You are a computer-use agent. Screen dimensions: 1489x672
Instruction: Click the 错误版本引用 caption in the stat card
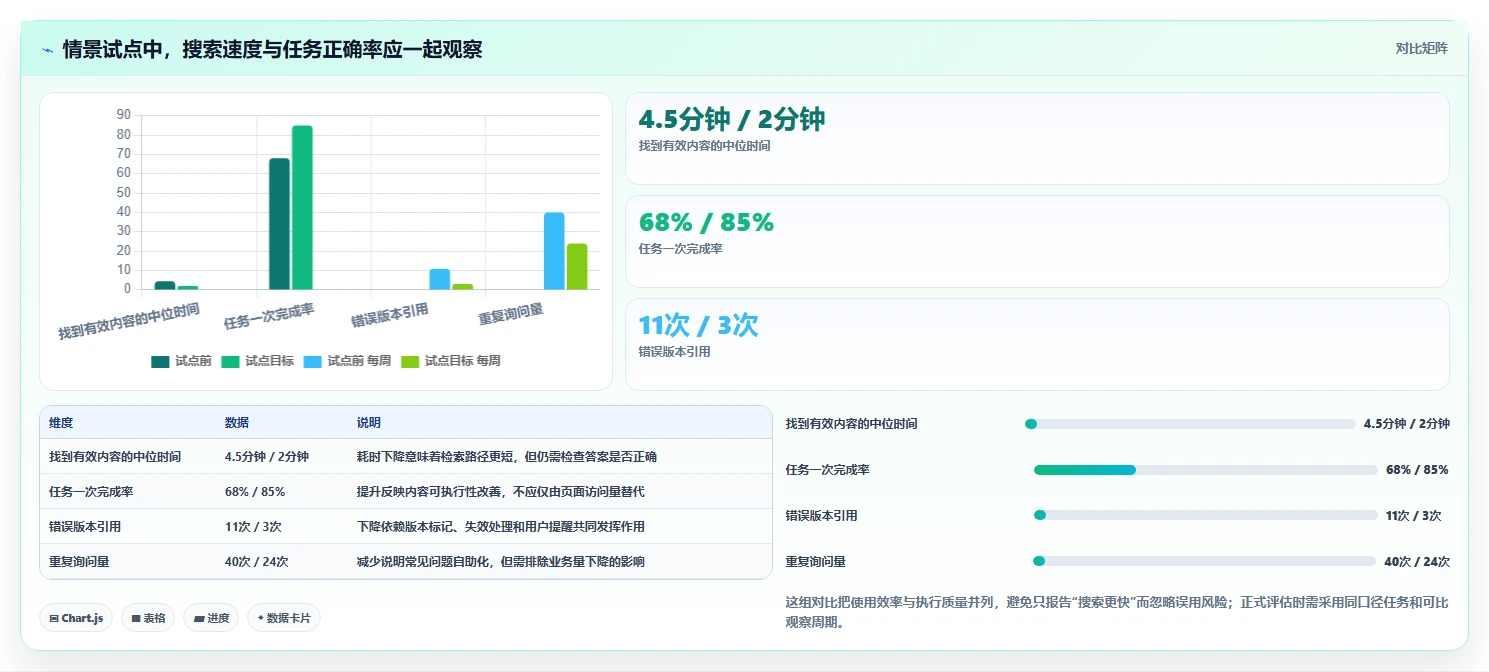674,352
